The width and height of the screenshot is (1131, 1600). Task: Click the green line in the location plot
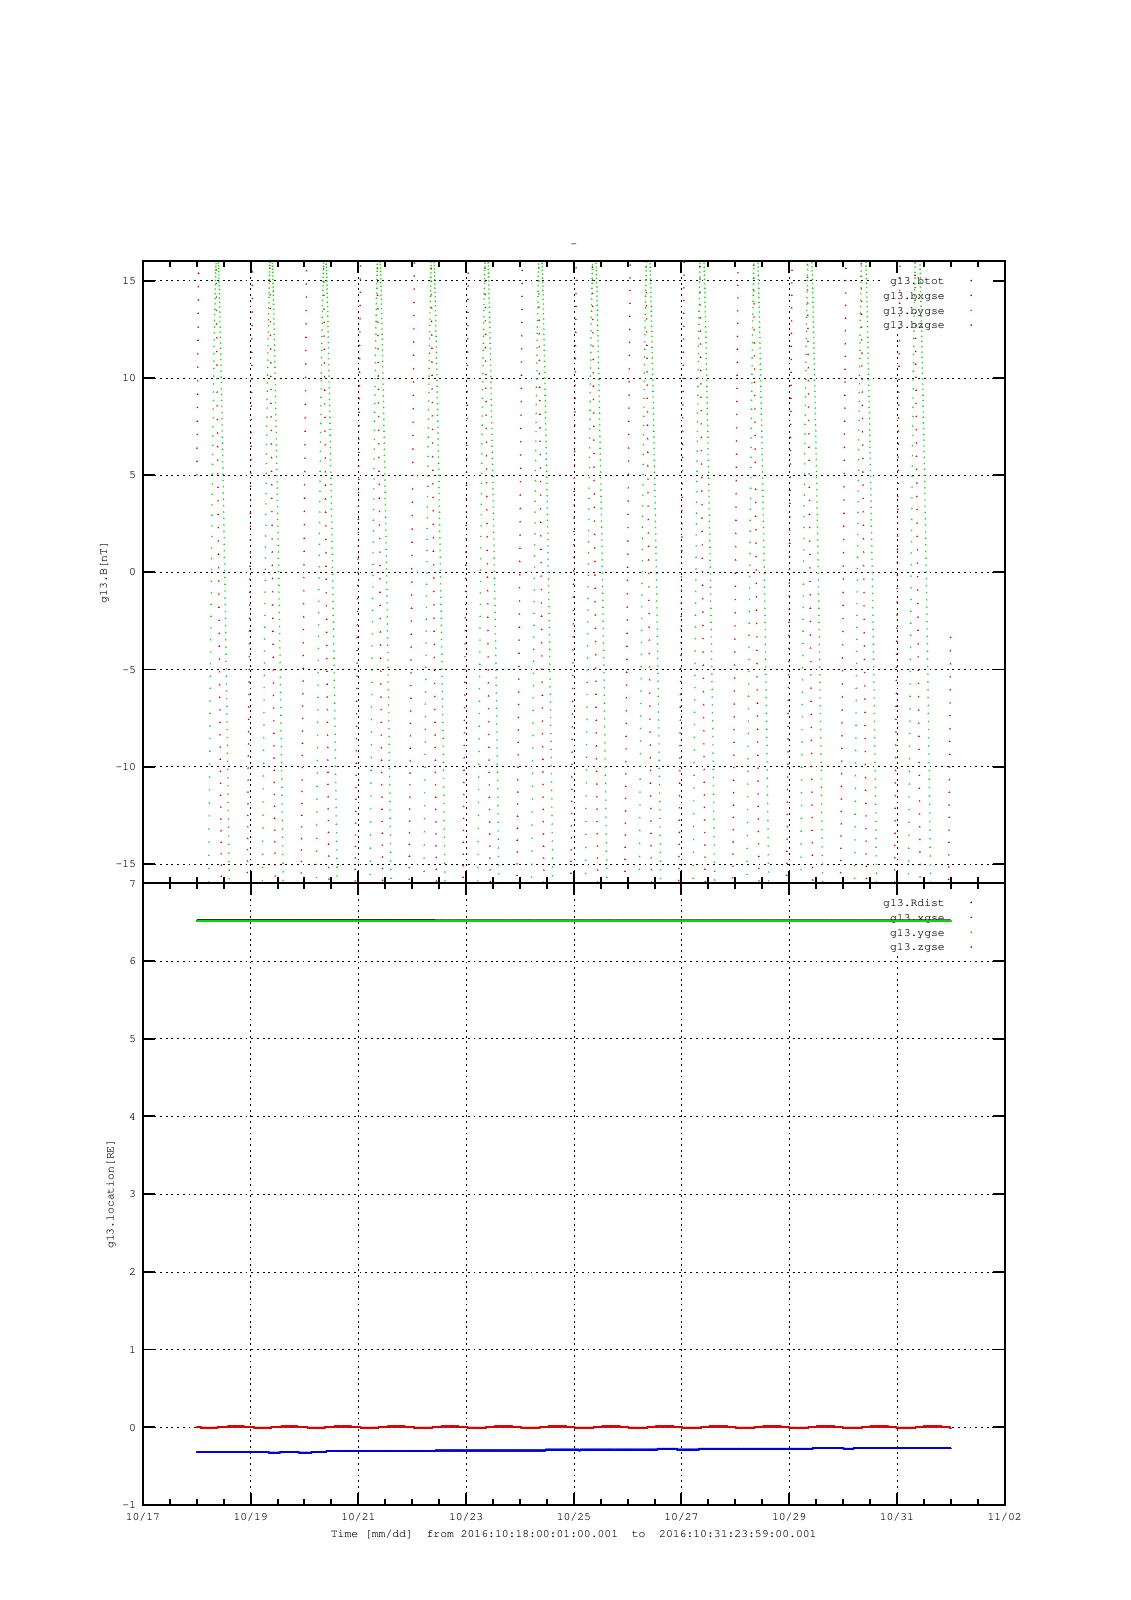point(573,920)
